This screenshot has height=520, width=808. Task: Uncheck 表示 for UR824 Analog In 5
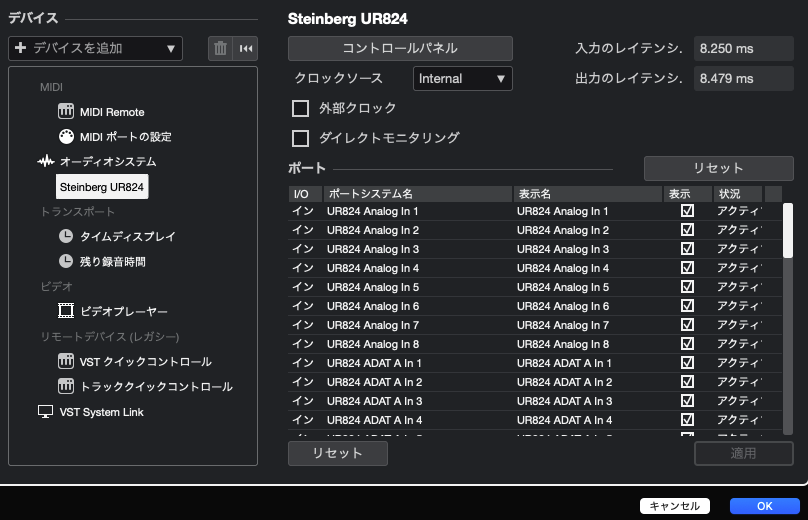[687, 287]
